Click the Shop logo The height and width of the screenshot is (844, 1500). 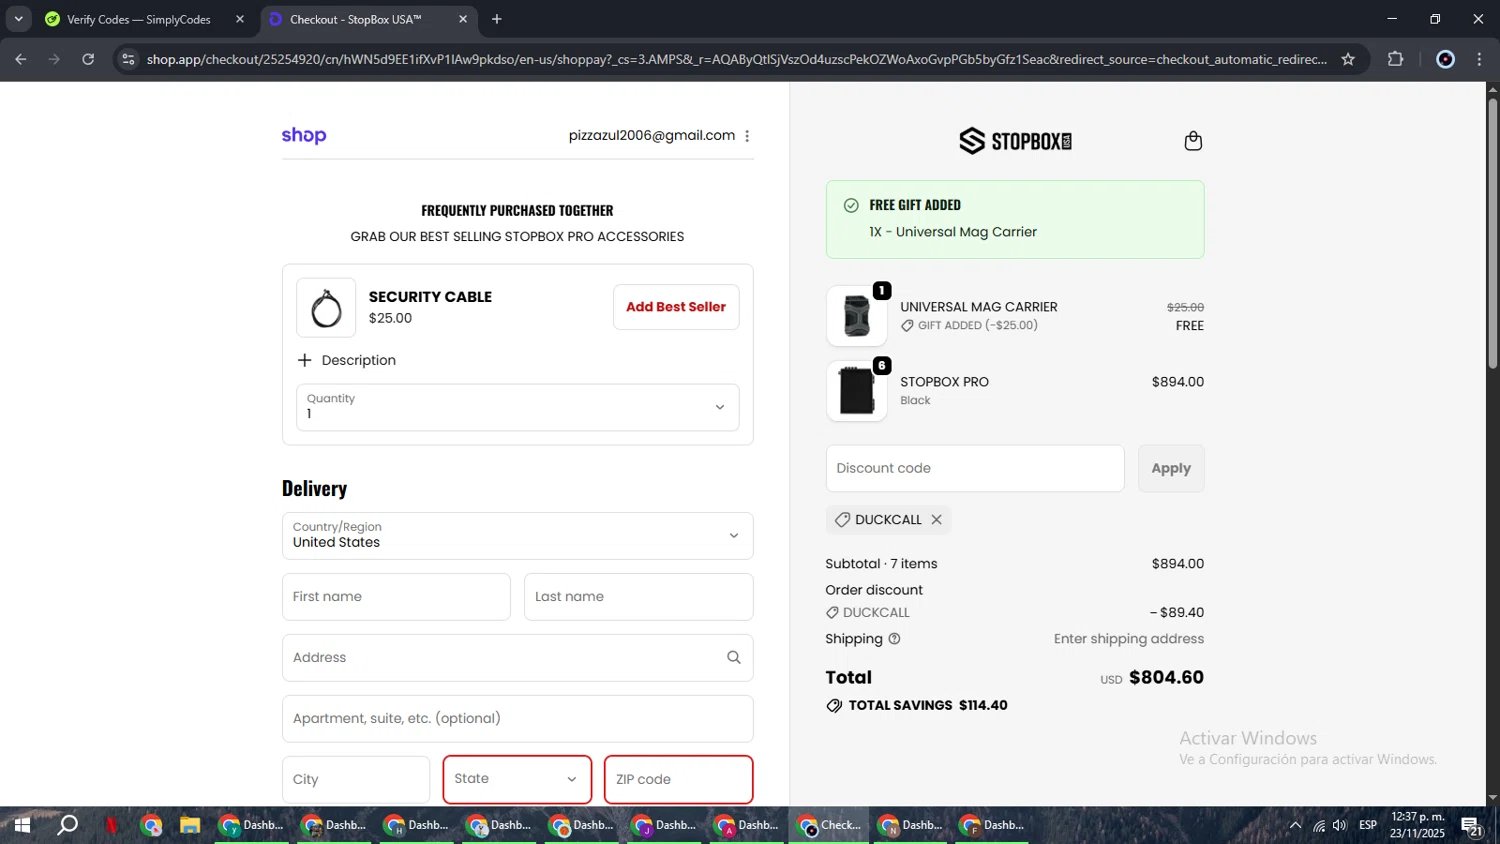pyautogui.click(x=304, y=135)
